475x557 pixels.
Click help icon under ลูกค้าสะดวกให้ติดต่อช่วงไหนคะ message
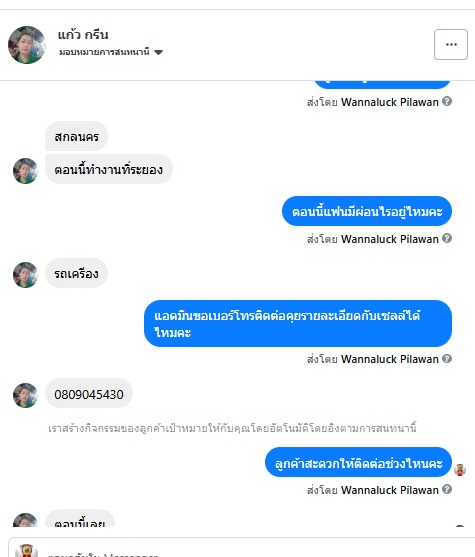point(447,489)
